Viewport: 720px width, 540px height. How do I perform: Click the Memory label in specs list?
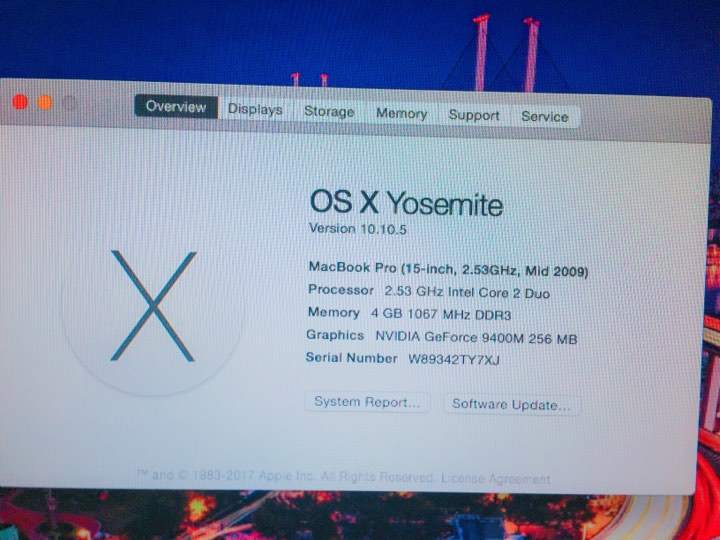coord(333,313)
